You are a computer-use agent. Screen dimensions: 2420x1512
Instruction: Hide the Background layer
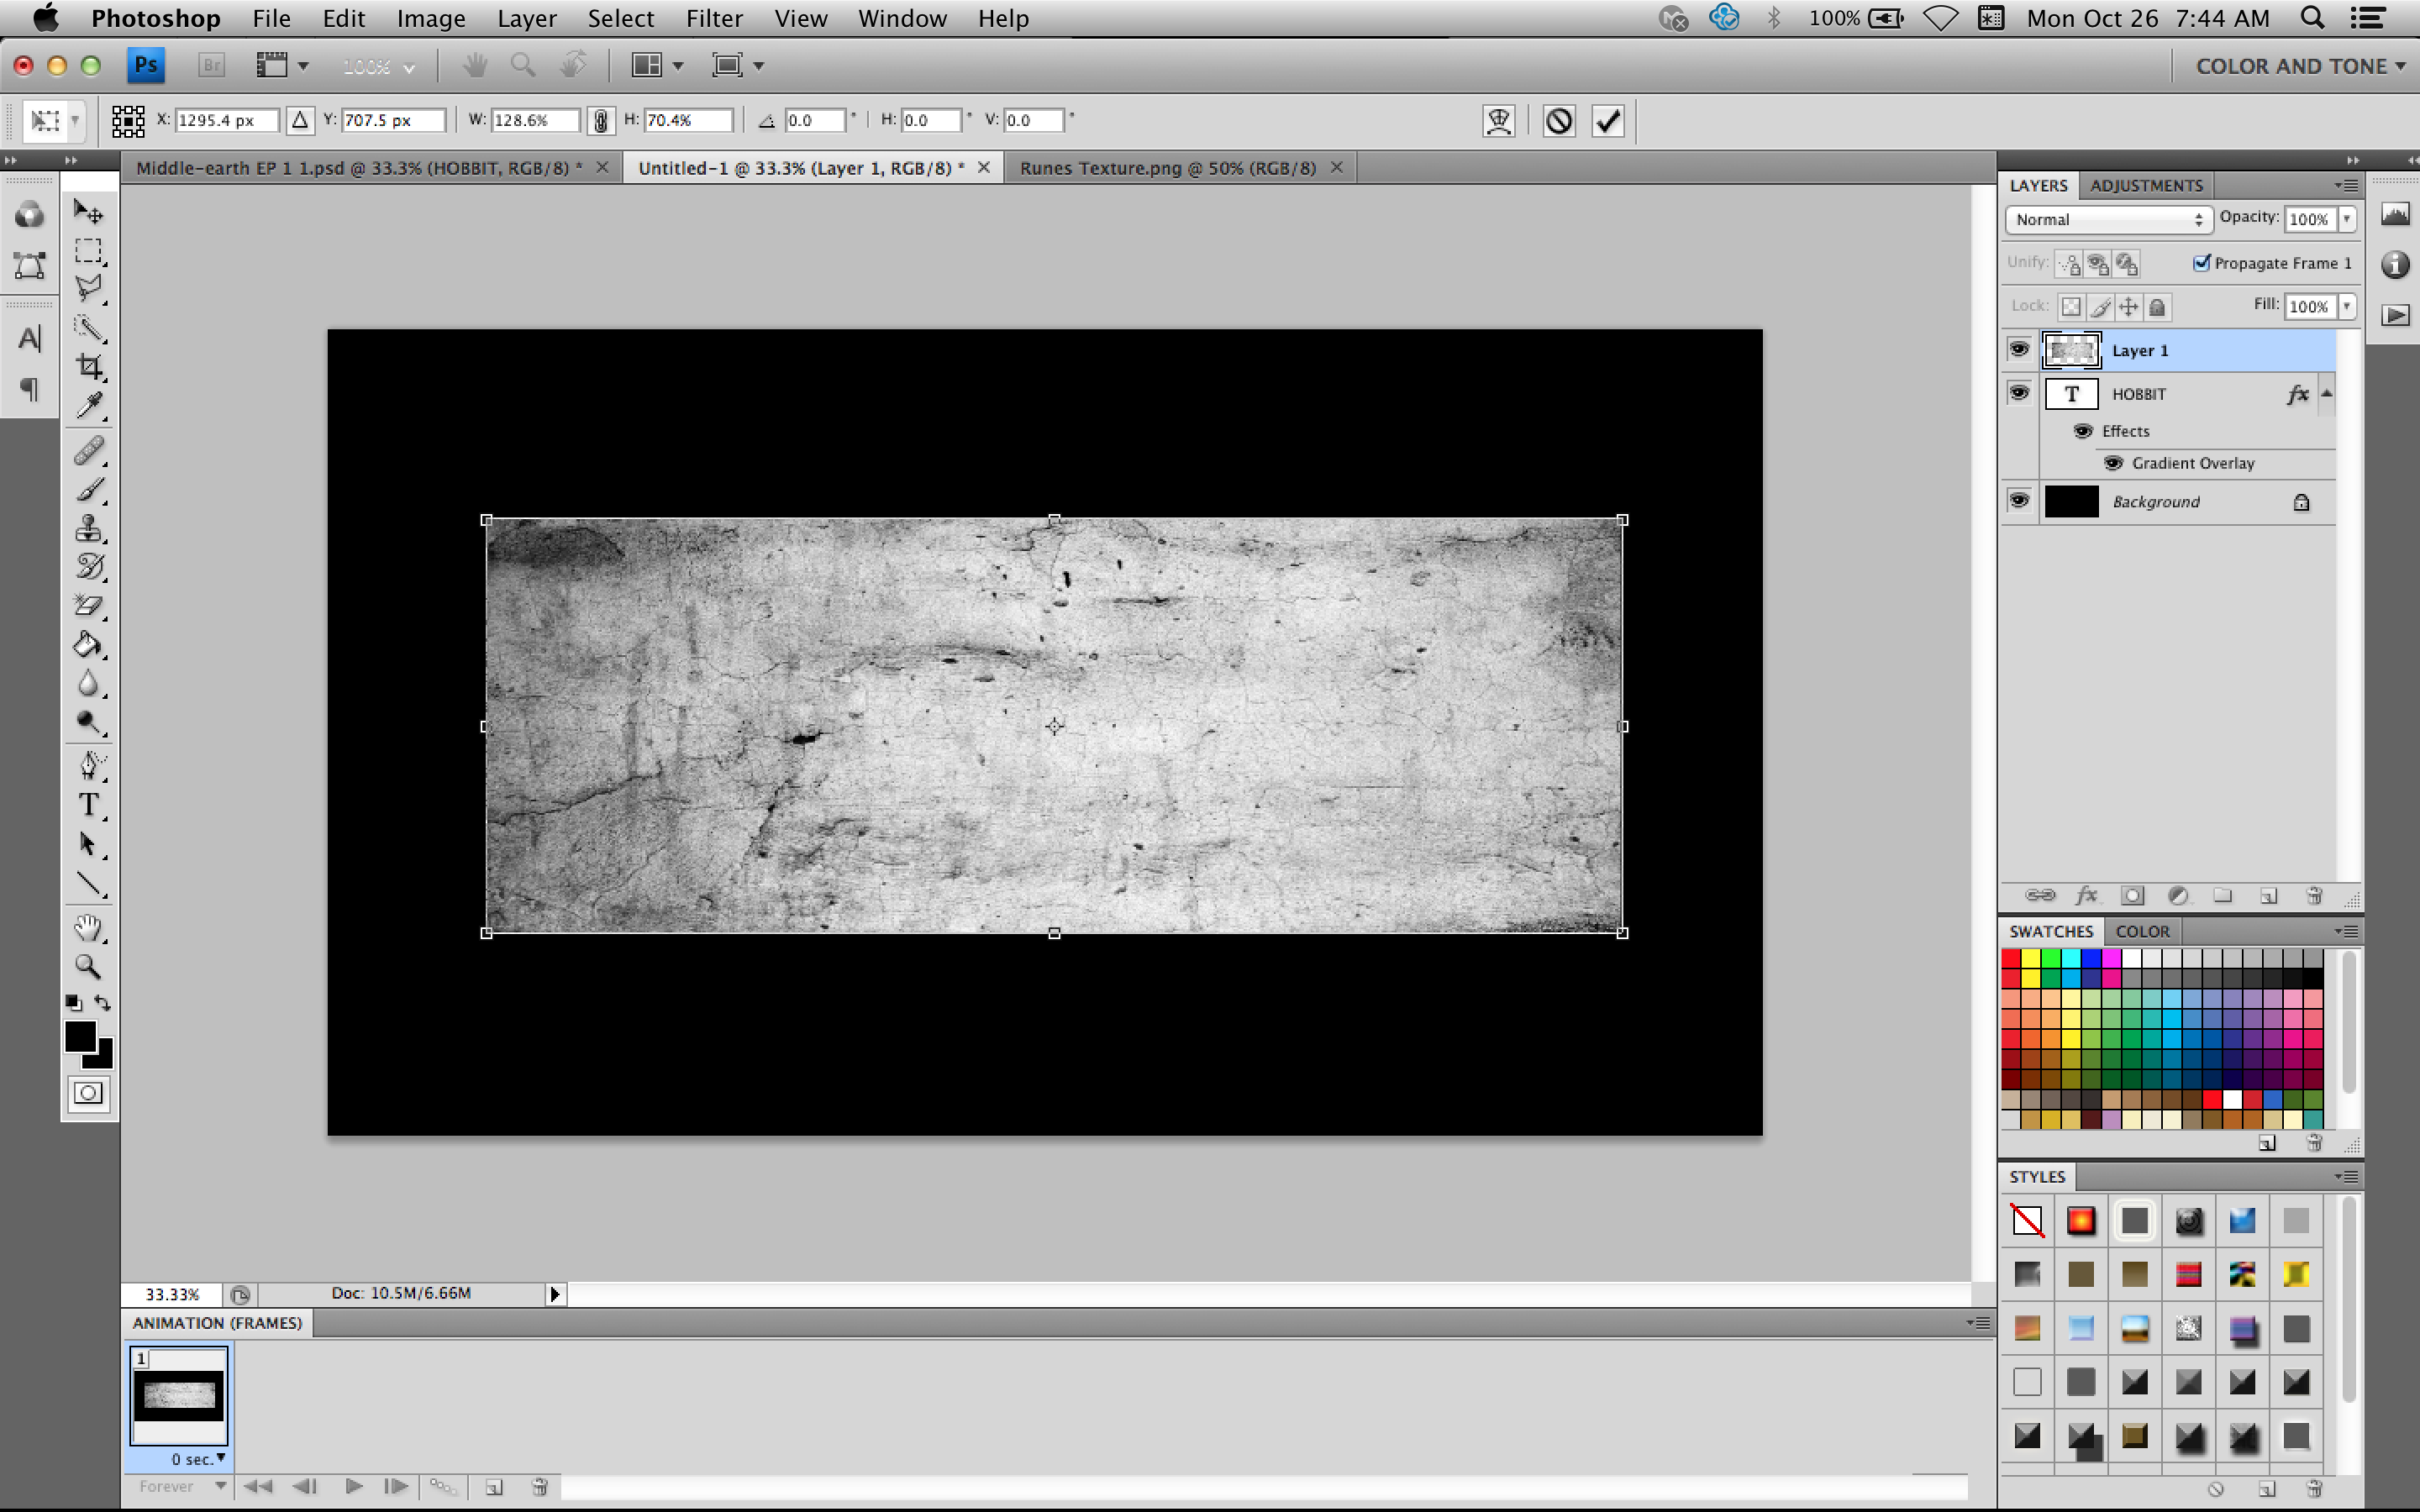coord(2018,501)
